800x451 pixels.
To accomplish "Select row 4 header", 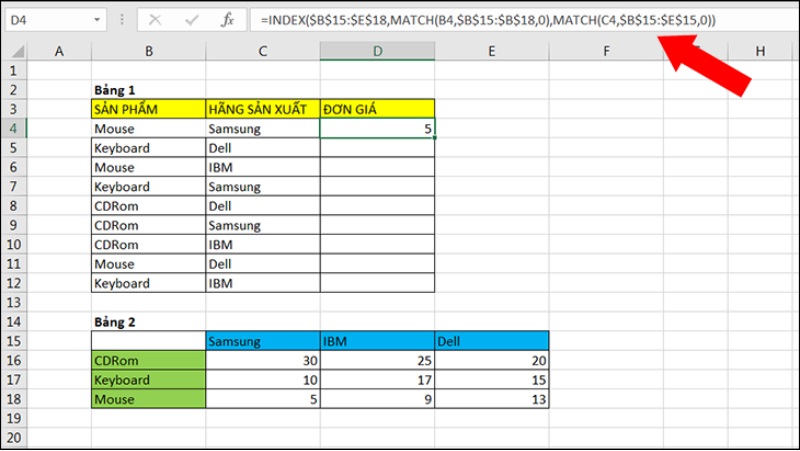I will 14,128.
